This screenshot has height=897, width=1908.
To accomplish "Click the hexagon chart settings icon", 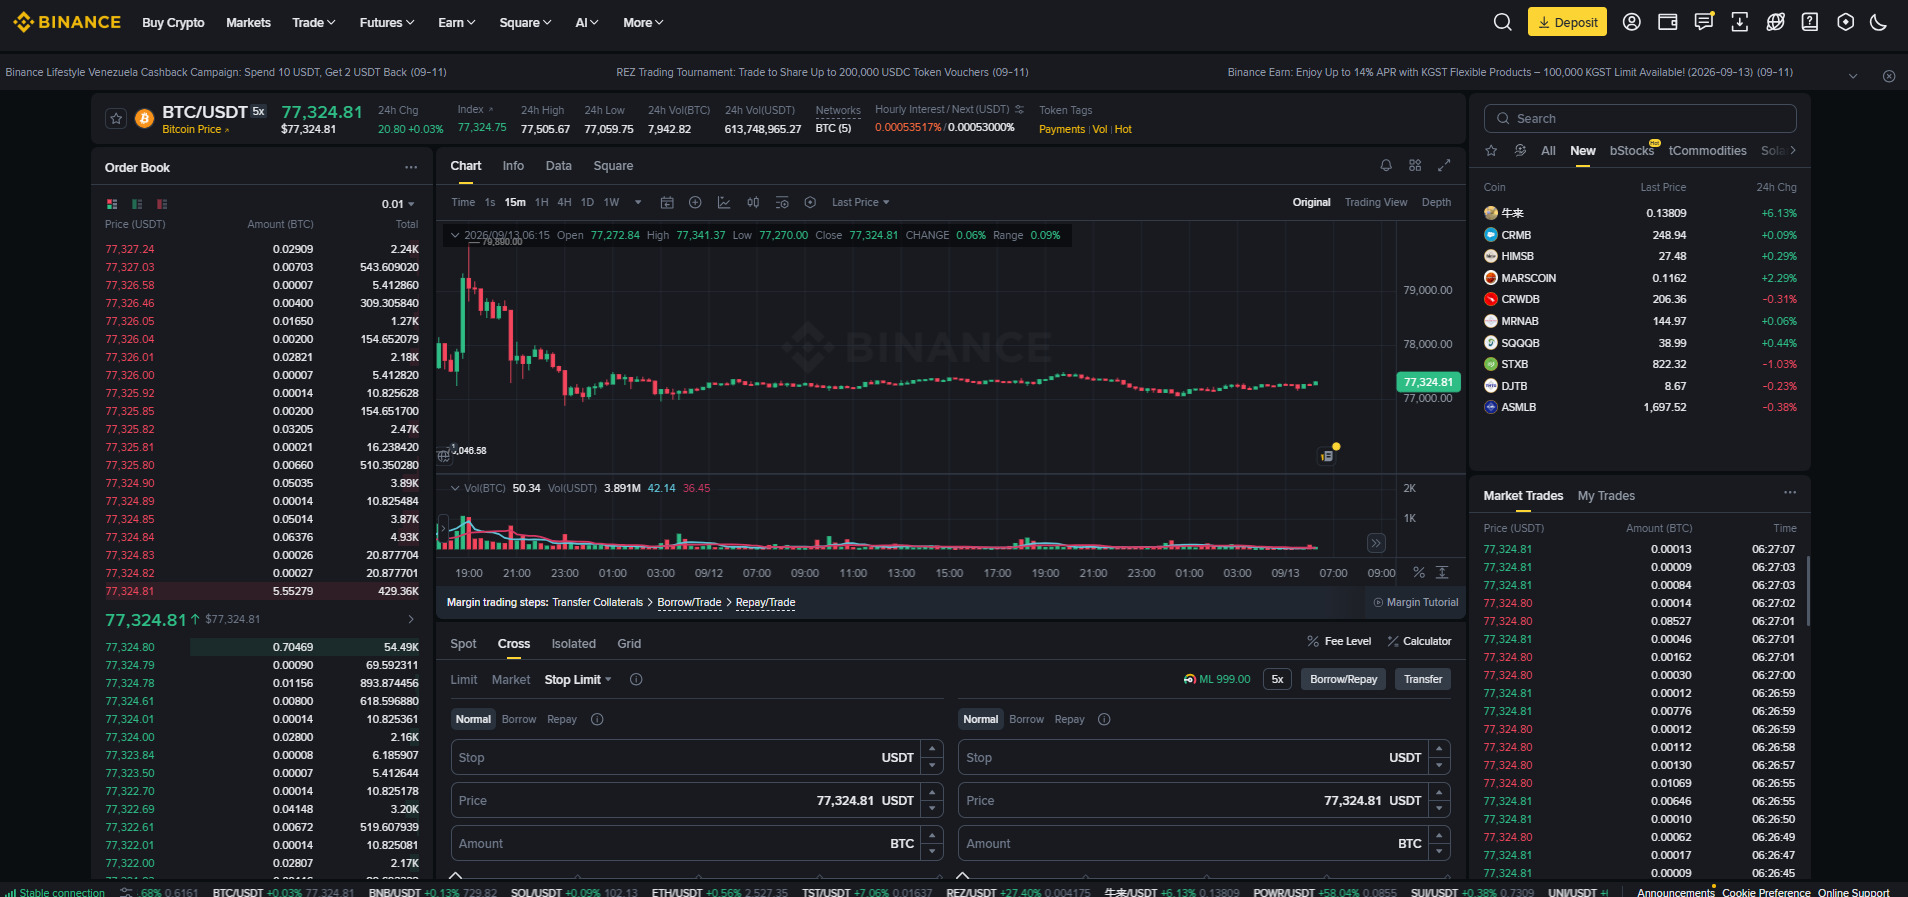I will [x=810, y=202].
